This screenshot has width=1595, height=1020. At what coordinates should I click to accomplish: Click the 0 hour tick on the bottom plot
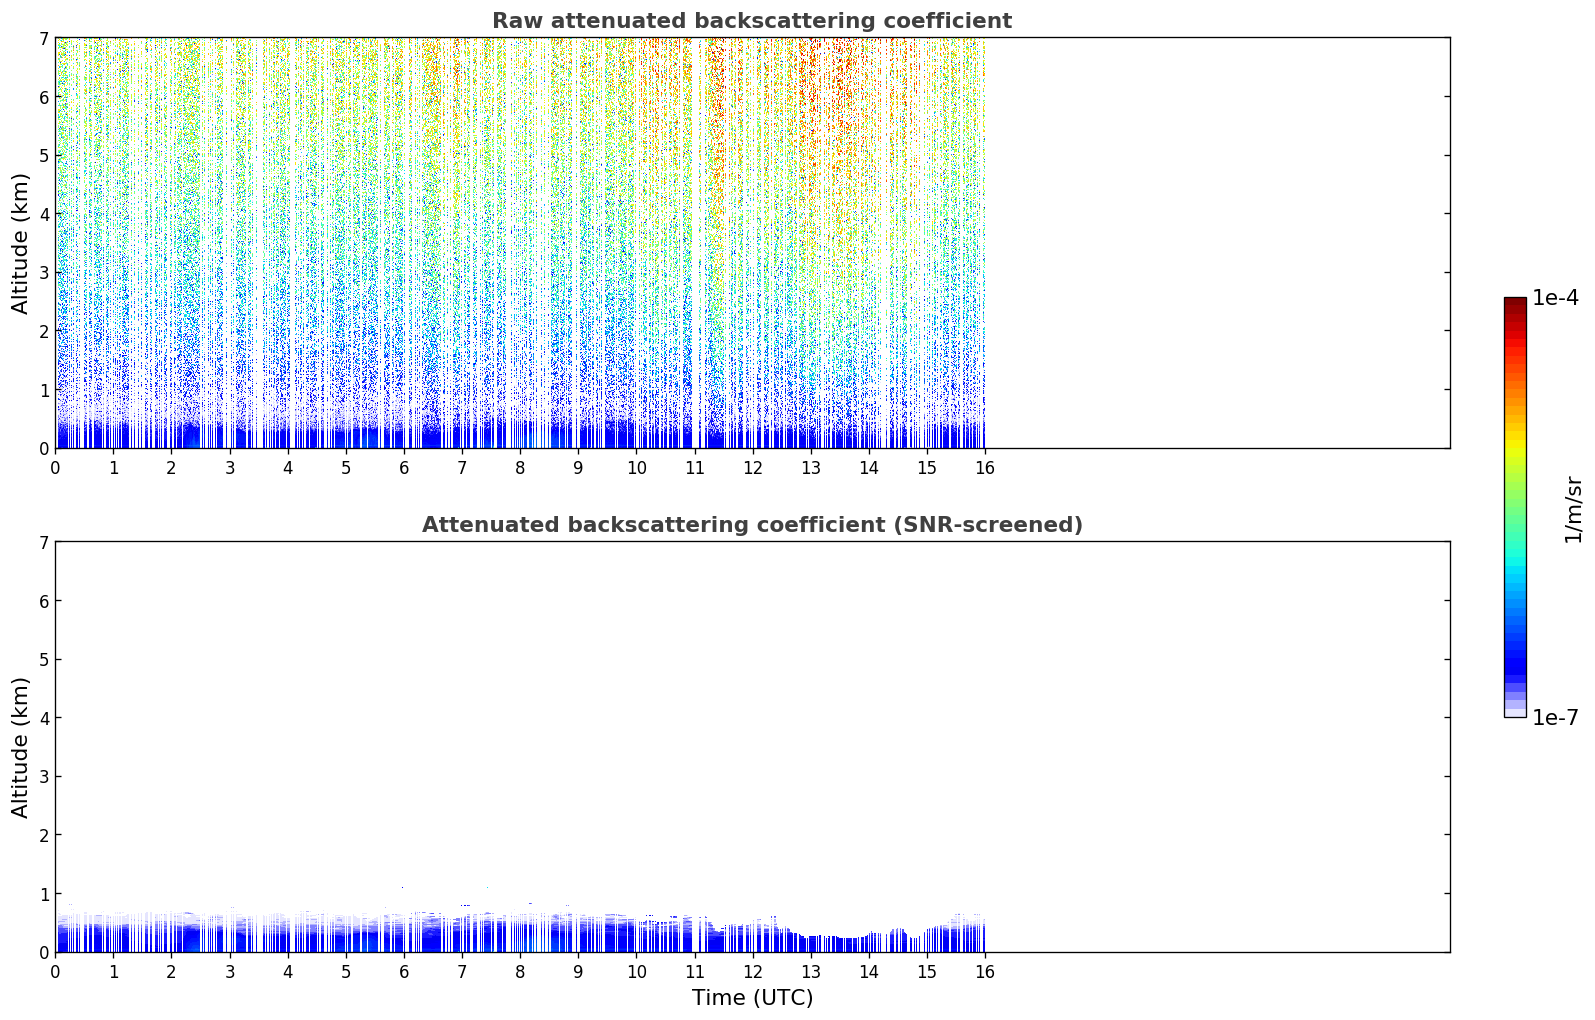click(55, 971)
